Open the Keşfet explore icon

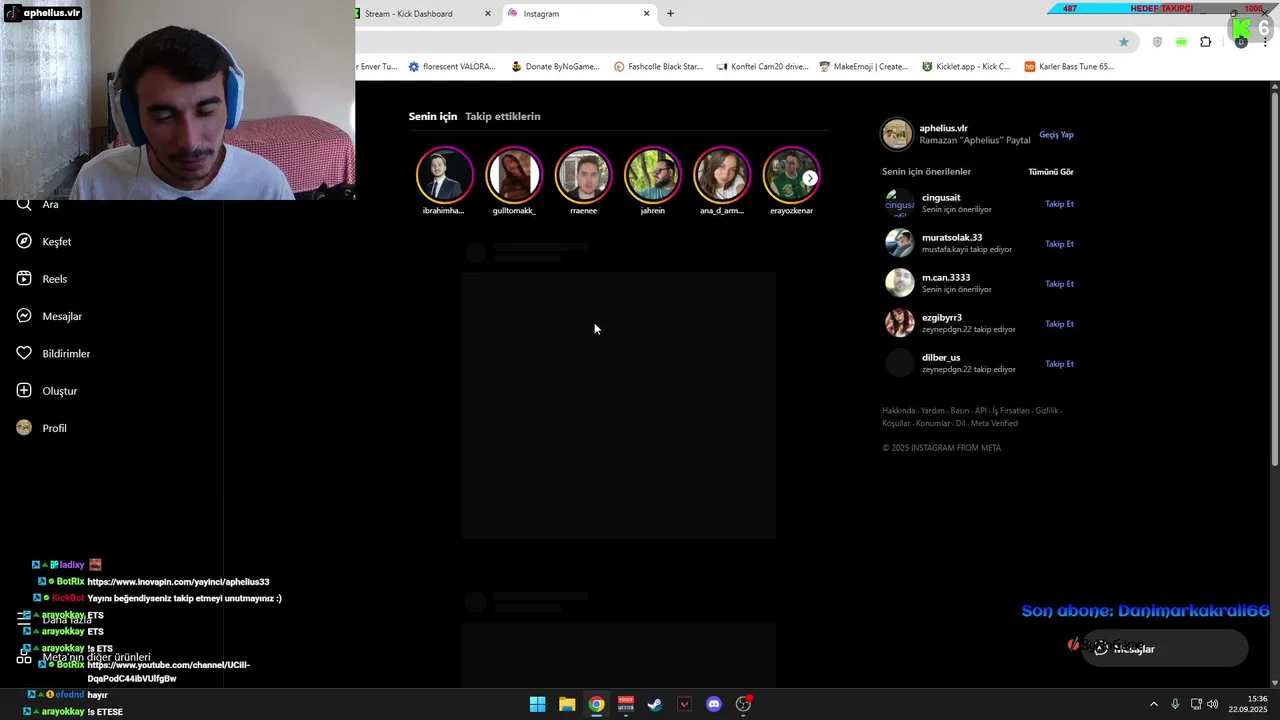pyautogui.click(x=24, y=241)
